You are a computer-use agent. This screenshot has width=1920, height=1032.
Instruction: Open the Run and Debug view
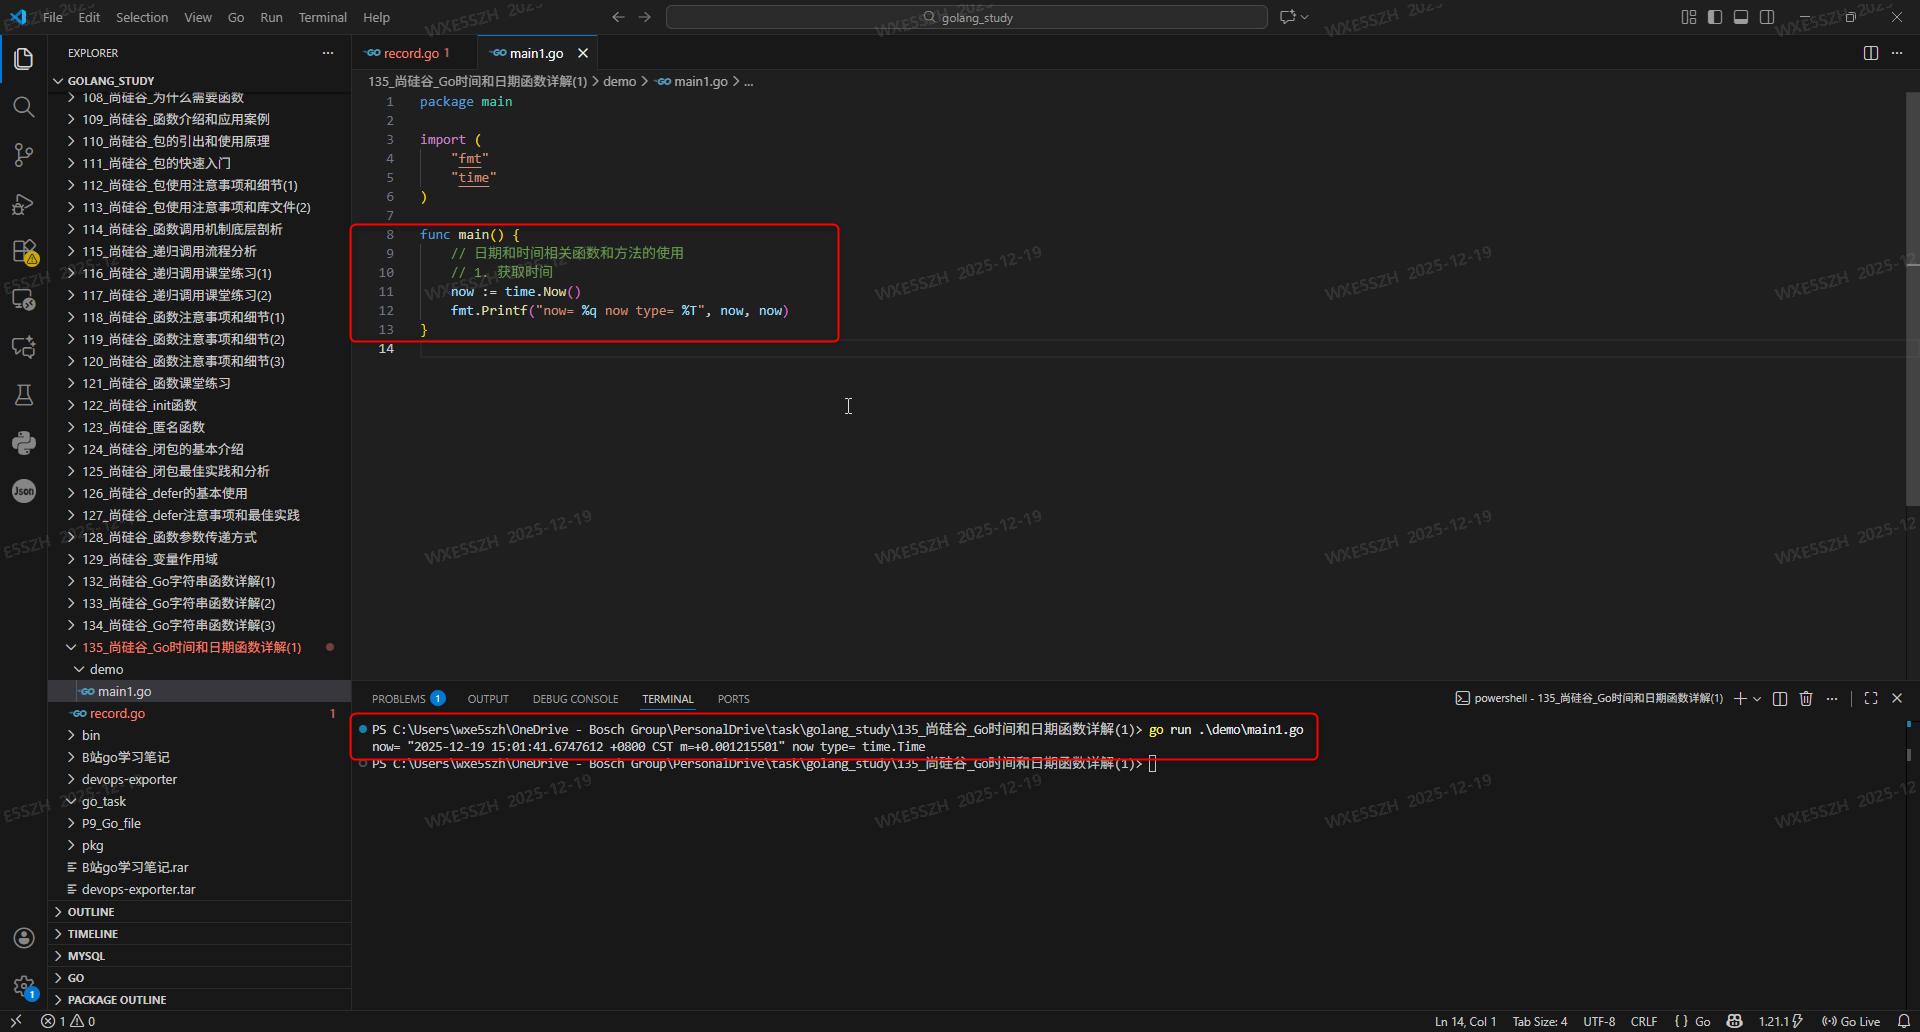[24, 203]
